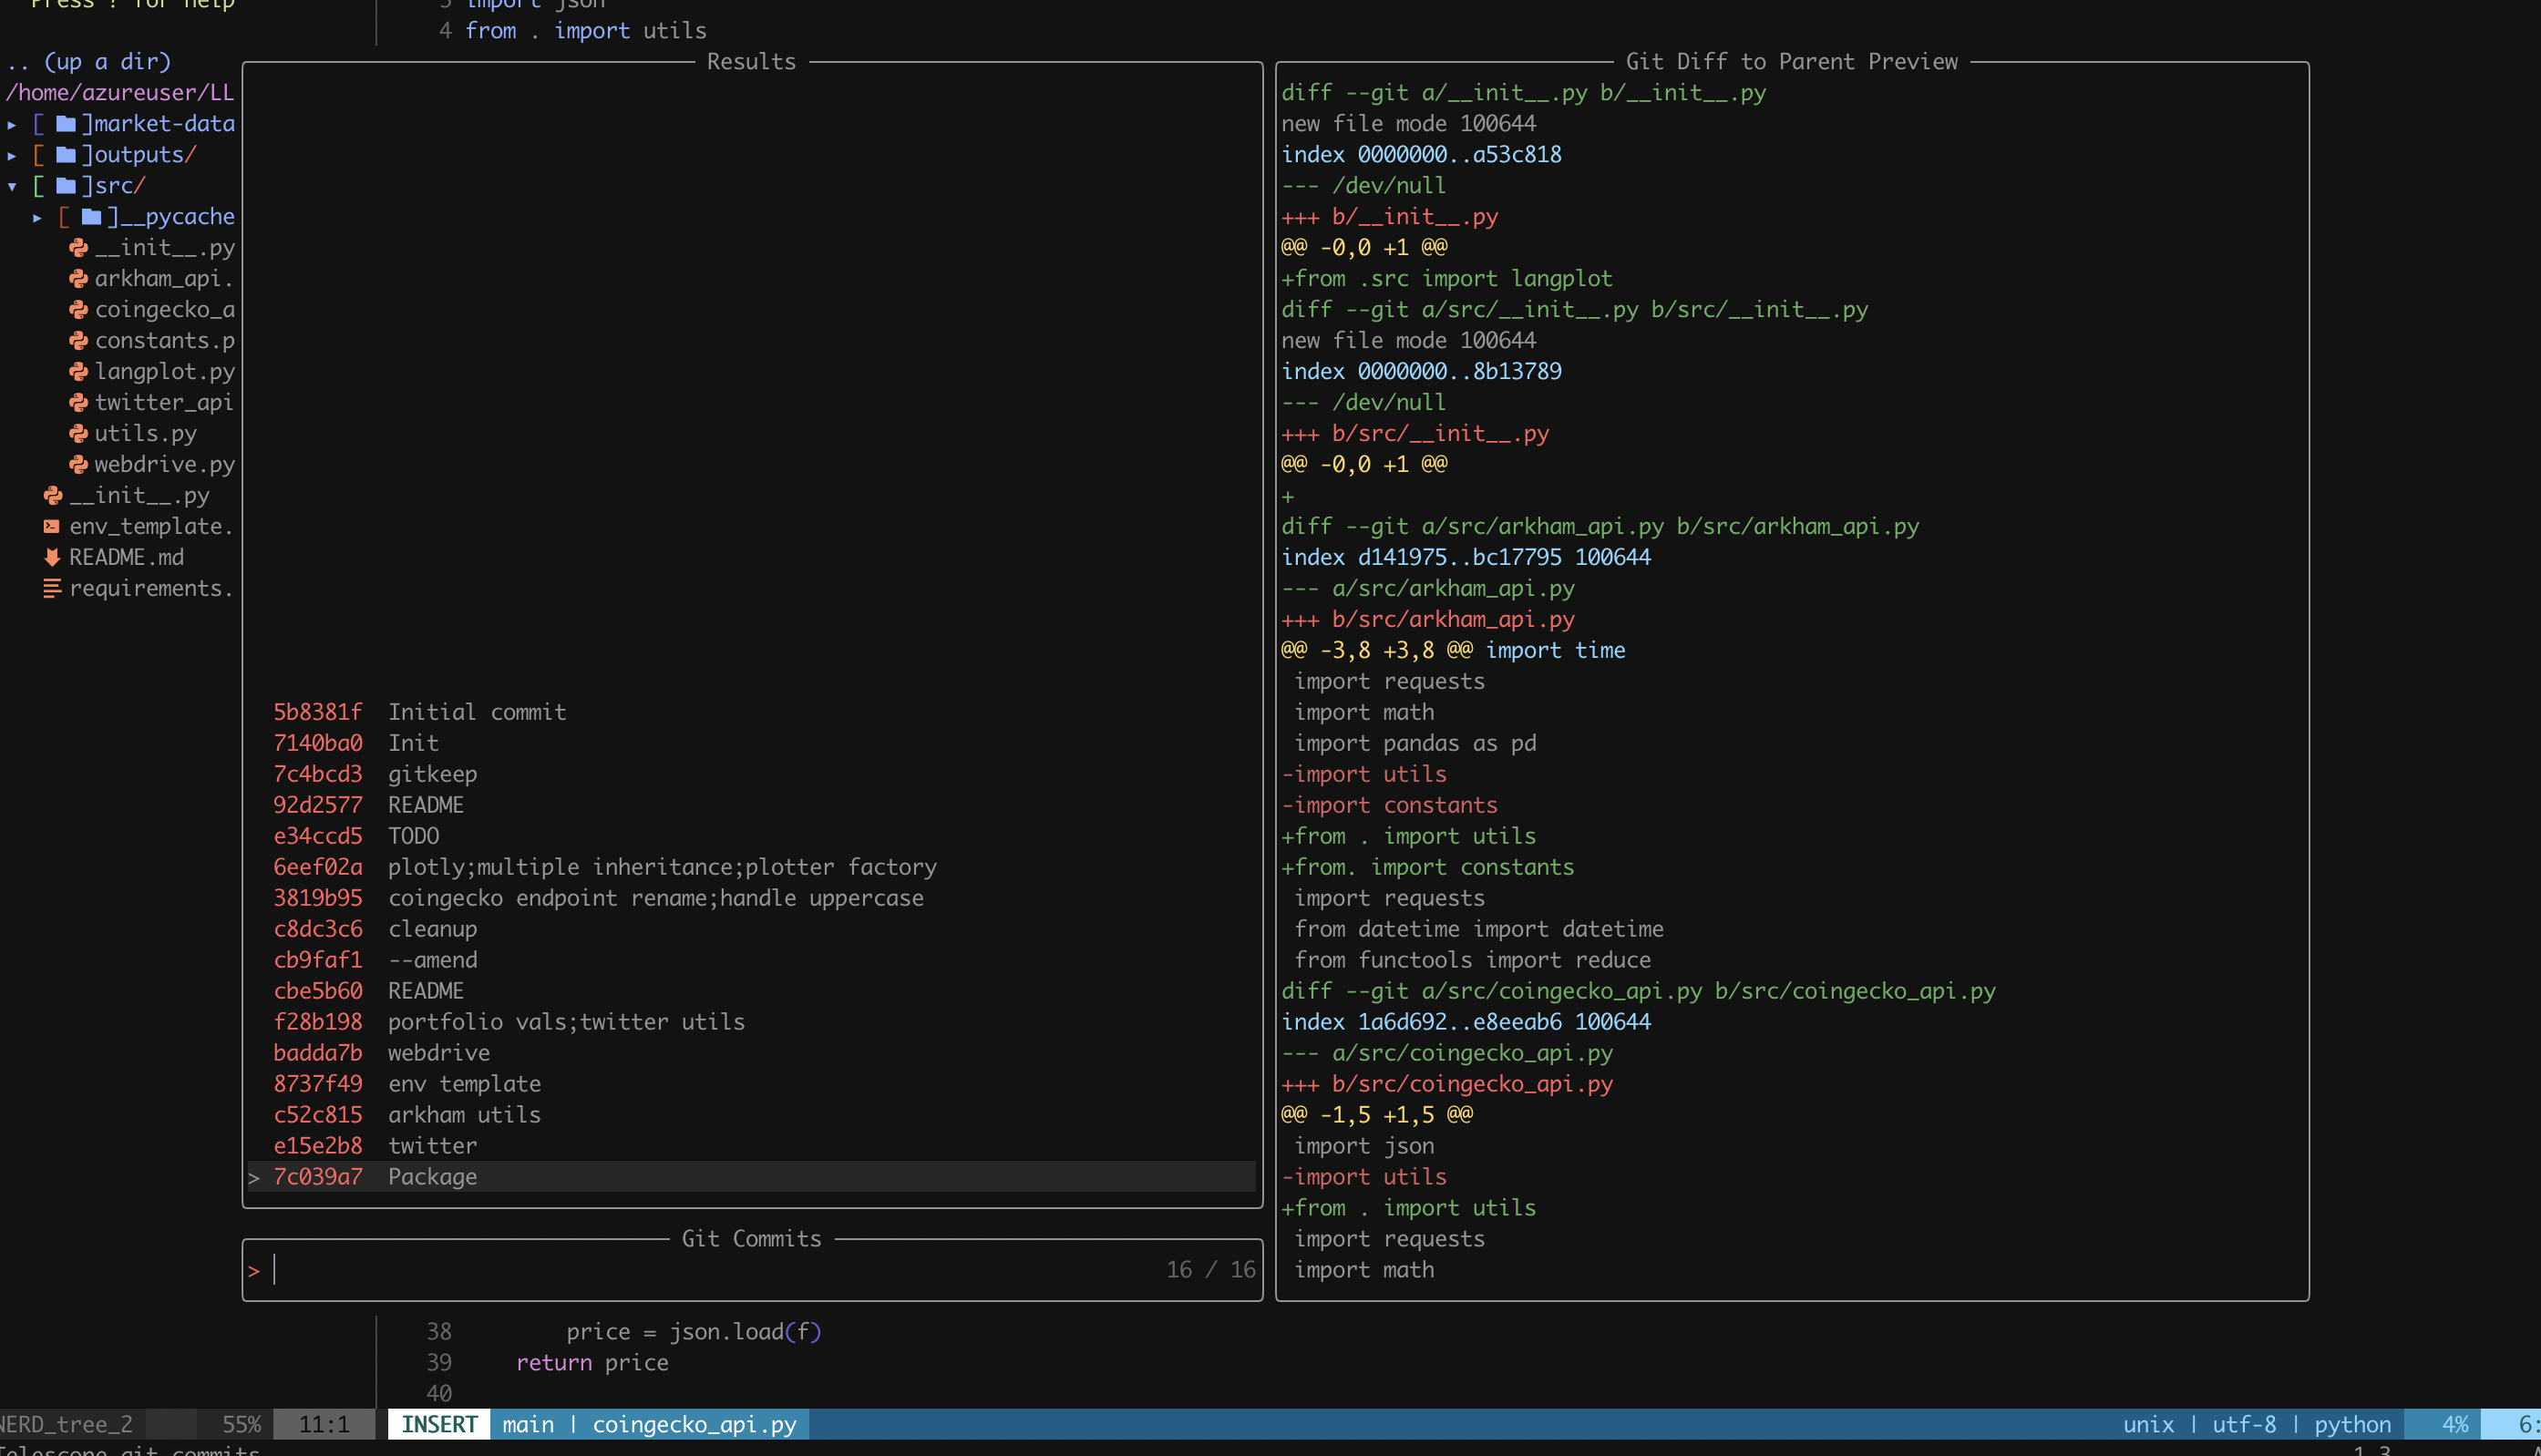This screenshot has height=1456, width=2541.
Task: Collapse the src folder arrow
Action: click(12, 187)
